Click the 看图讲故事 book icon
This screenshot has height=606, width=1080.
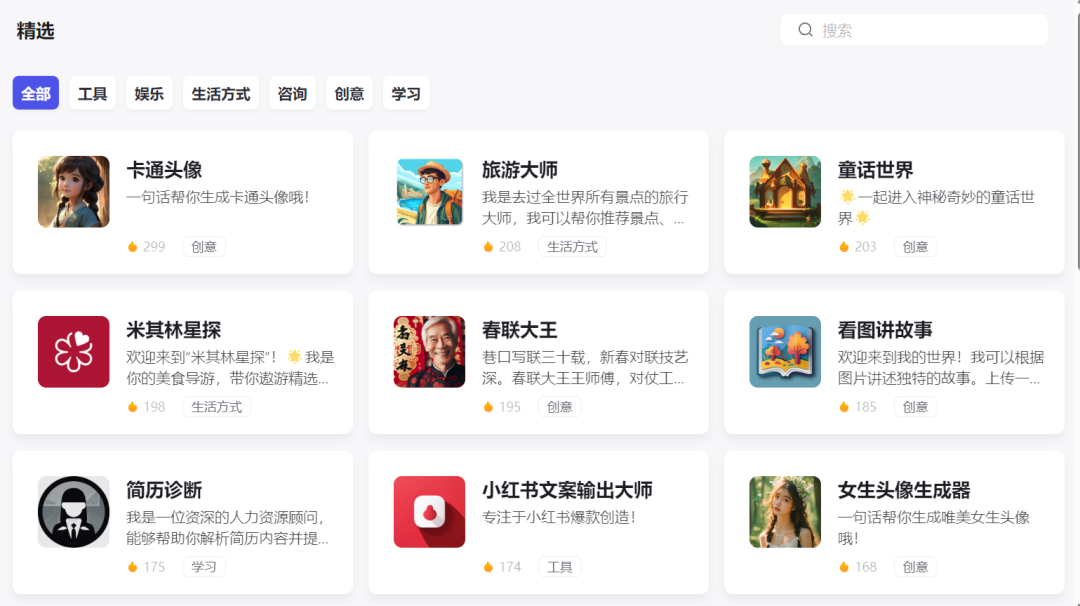tap(785, 351)
